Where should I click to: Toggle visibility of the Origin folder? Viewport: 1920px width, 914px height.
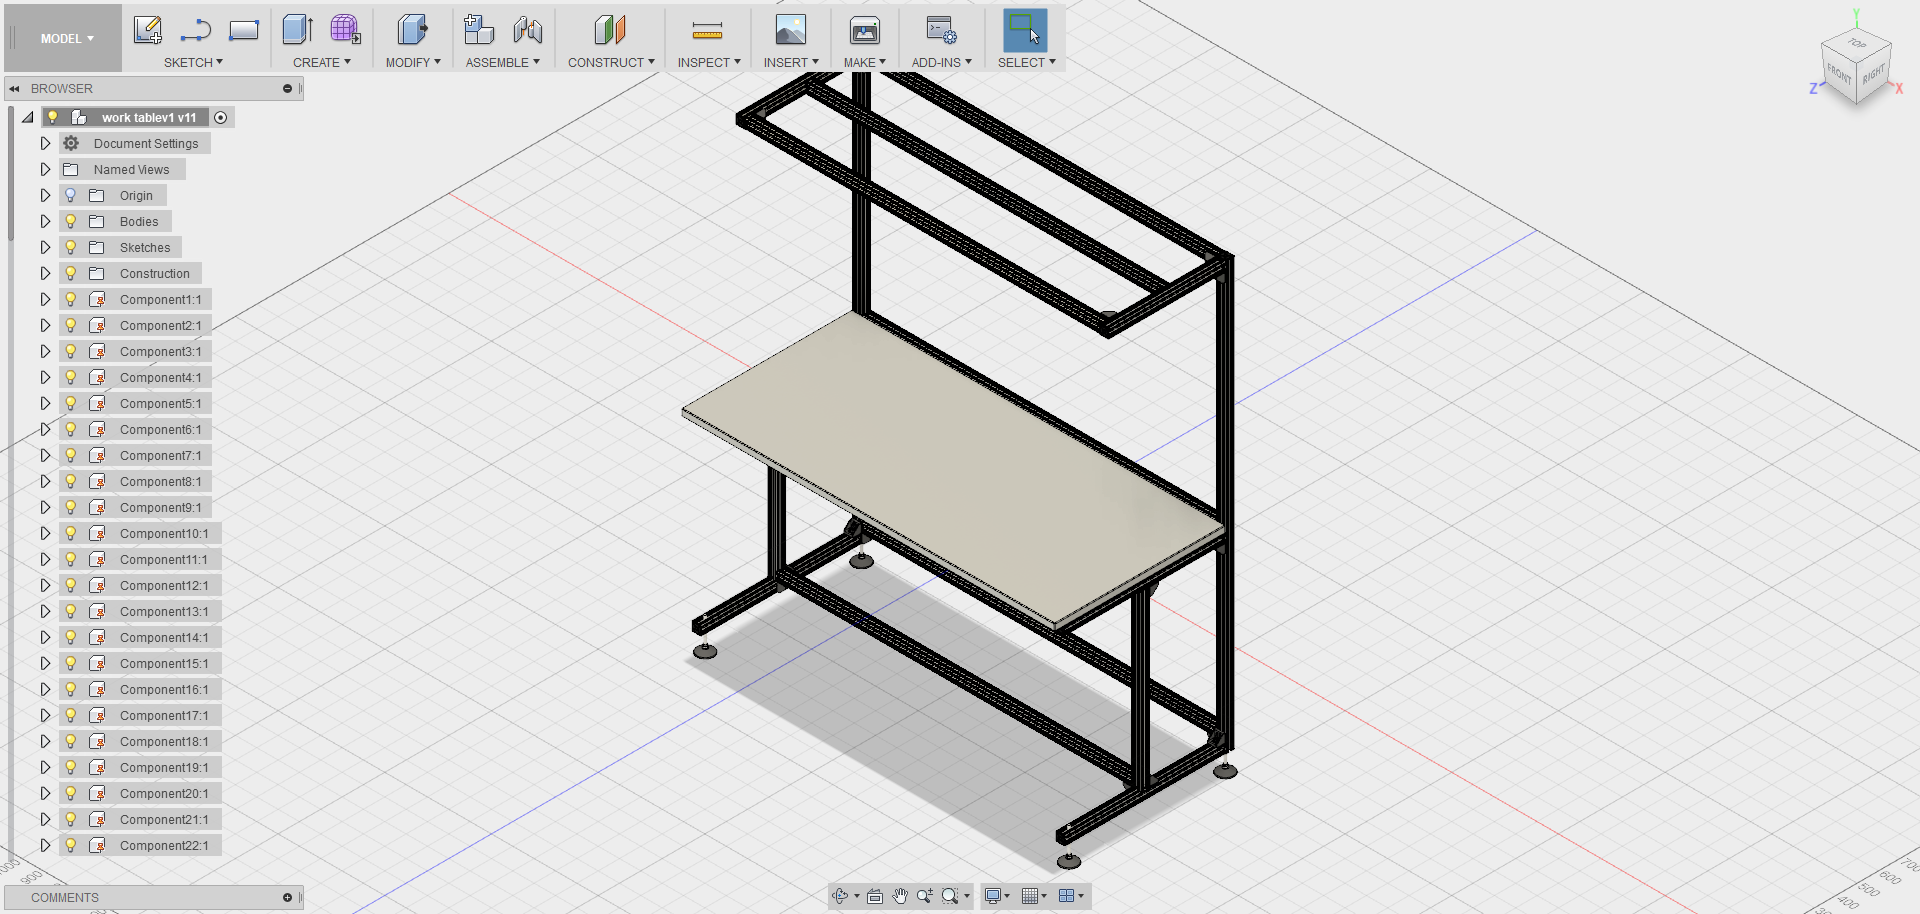[x=69, y=195]
